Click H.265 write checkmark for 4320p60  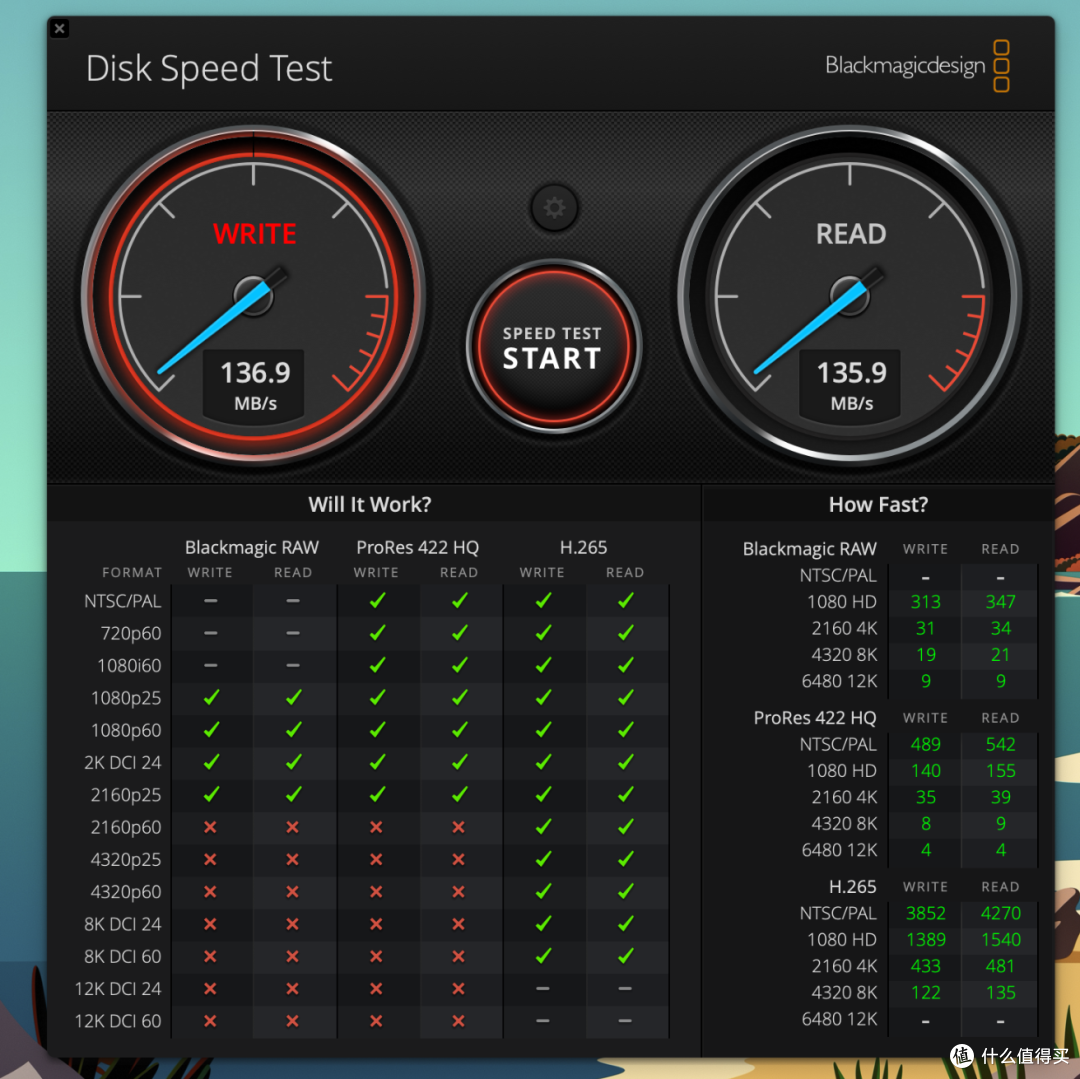pyautogui.click(x=543, y=891)
